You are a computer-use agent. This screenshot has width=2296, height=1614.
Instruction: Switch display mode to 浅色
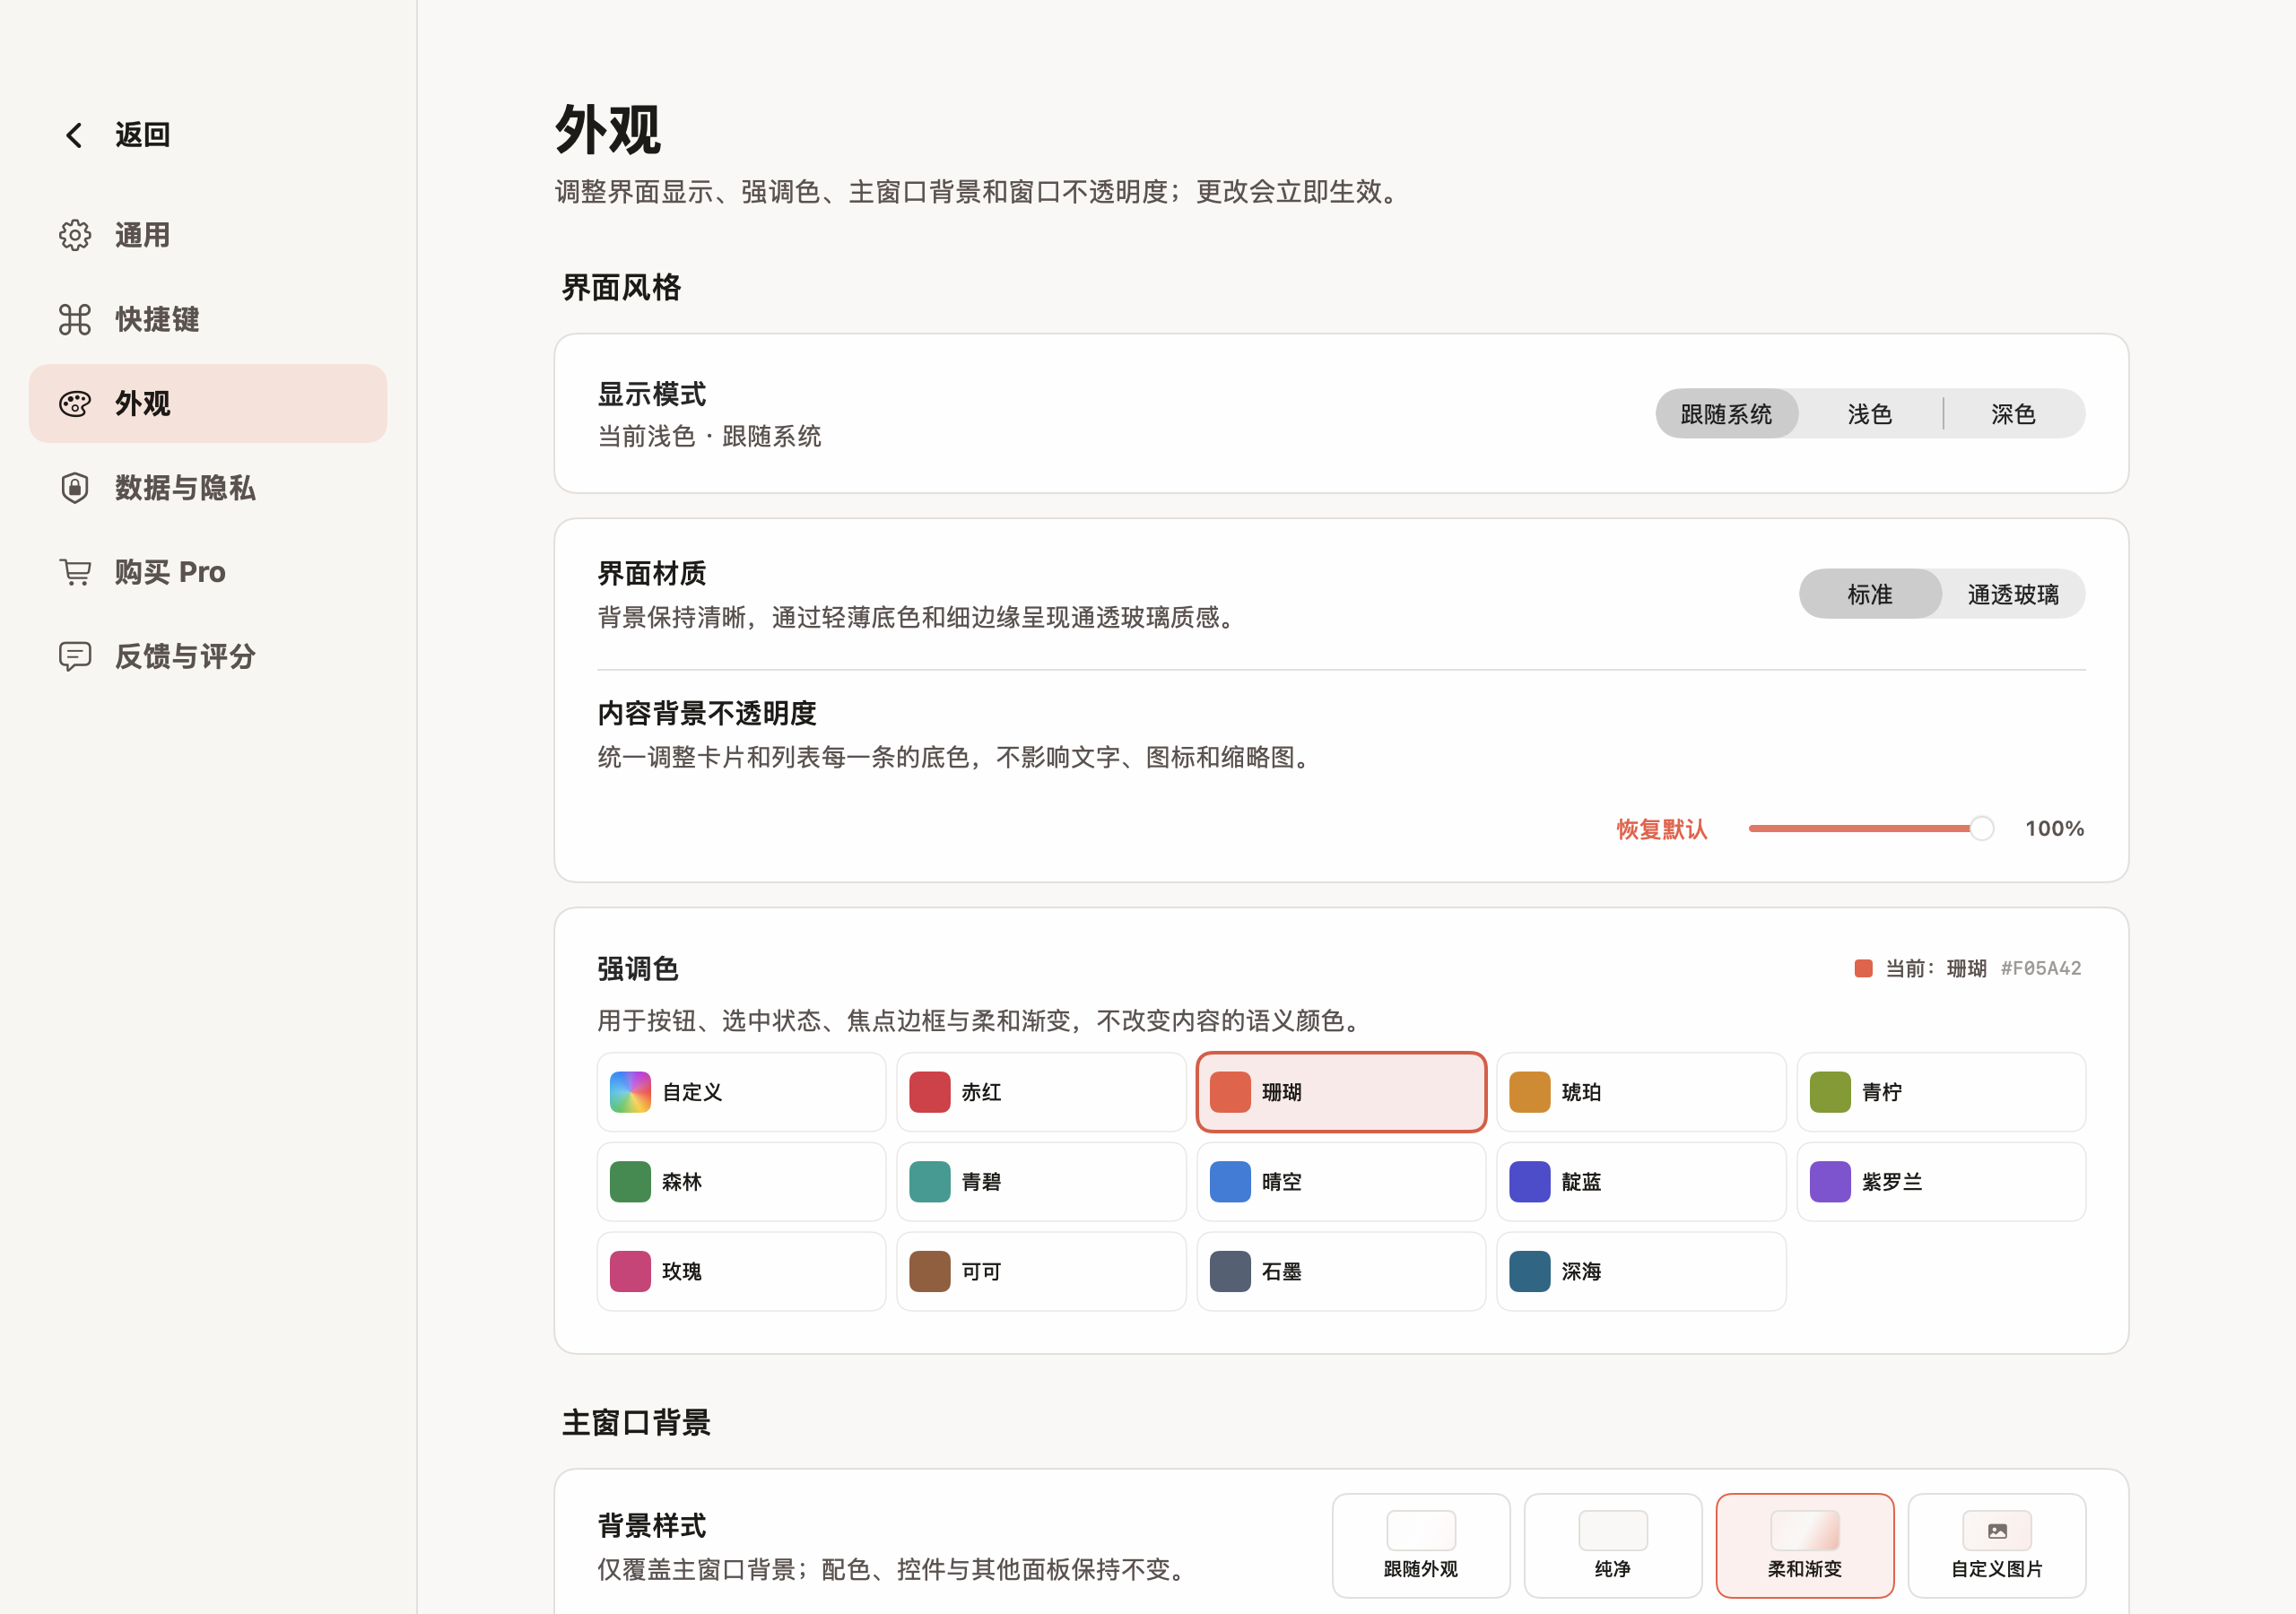click(x=1869, y=413)
